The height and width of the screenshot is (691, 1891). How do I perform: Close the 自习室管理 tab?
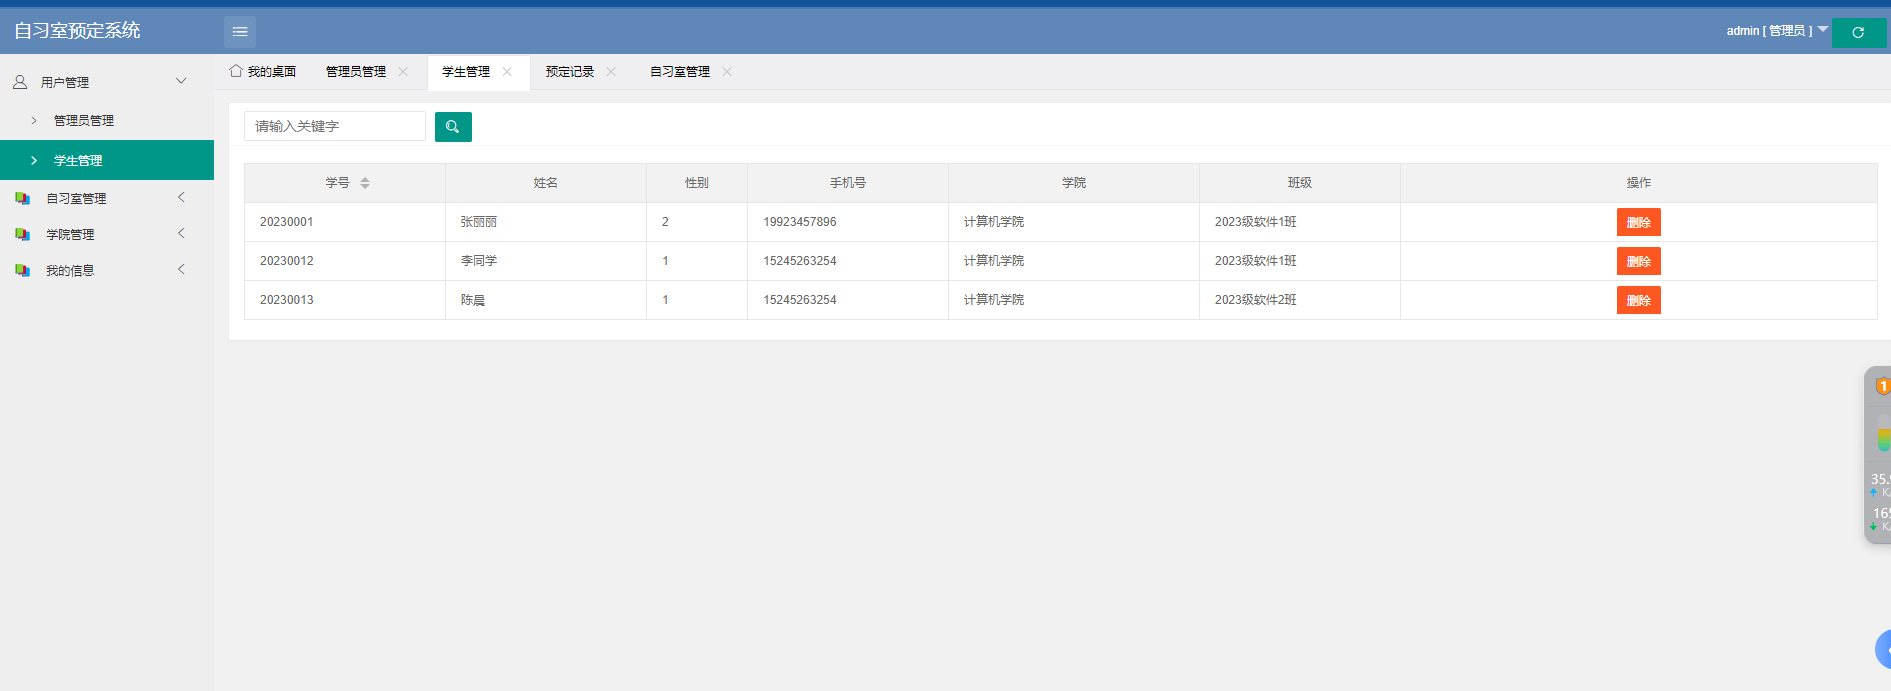pyautogui.click(x=727, y=72)
